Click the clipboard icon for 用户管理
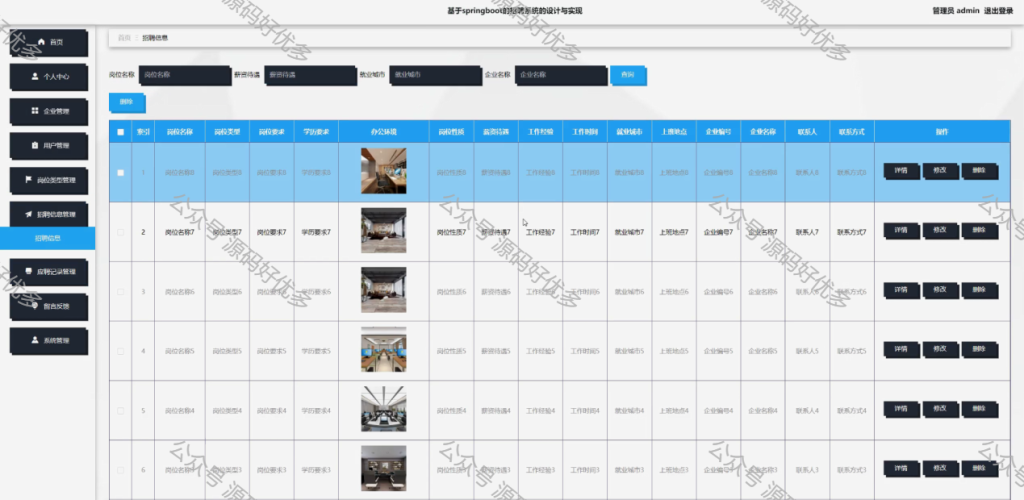This screenshot has width=1024, height=500. coord(35,146)
